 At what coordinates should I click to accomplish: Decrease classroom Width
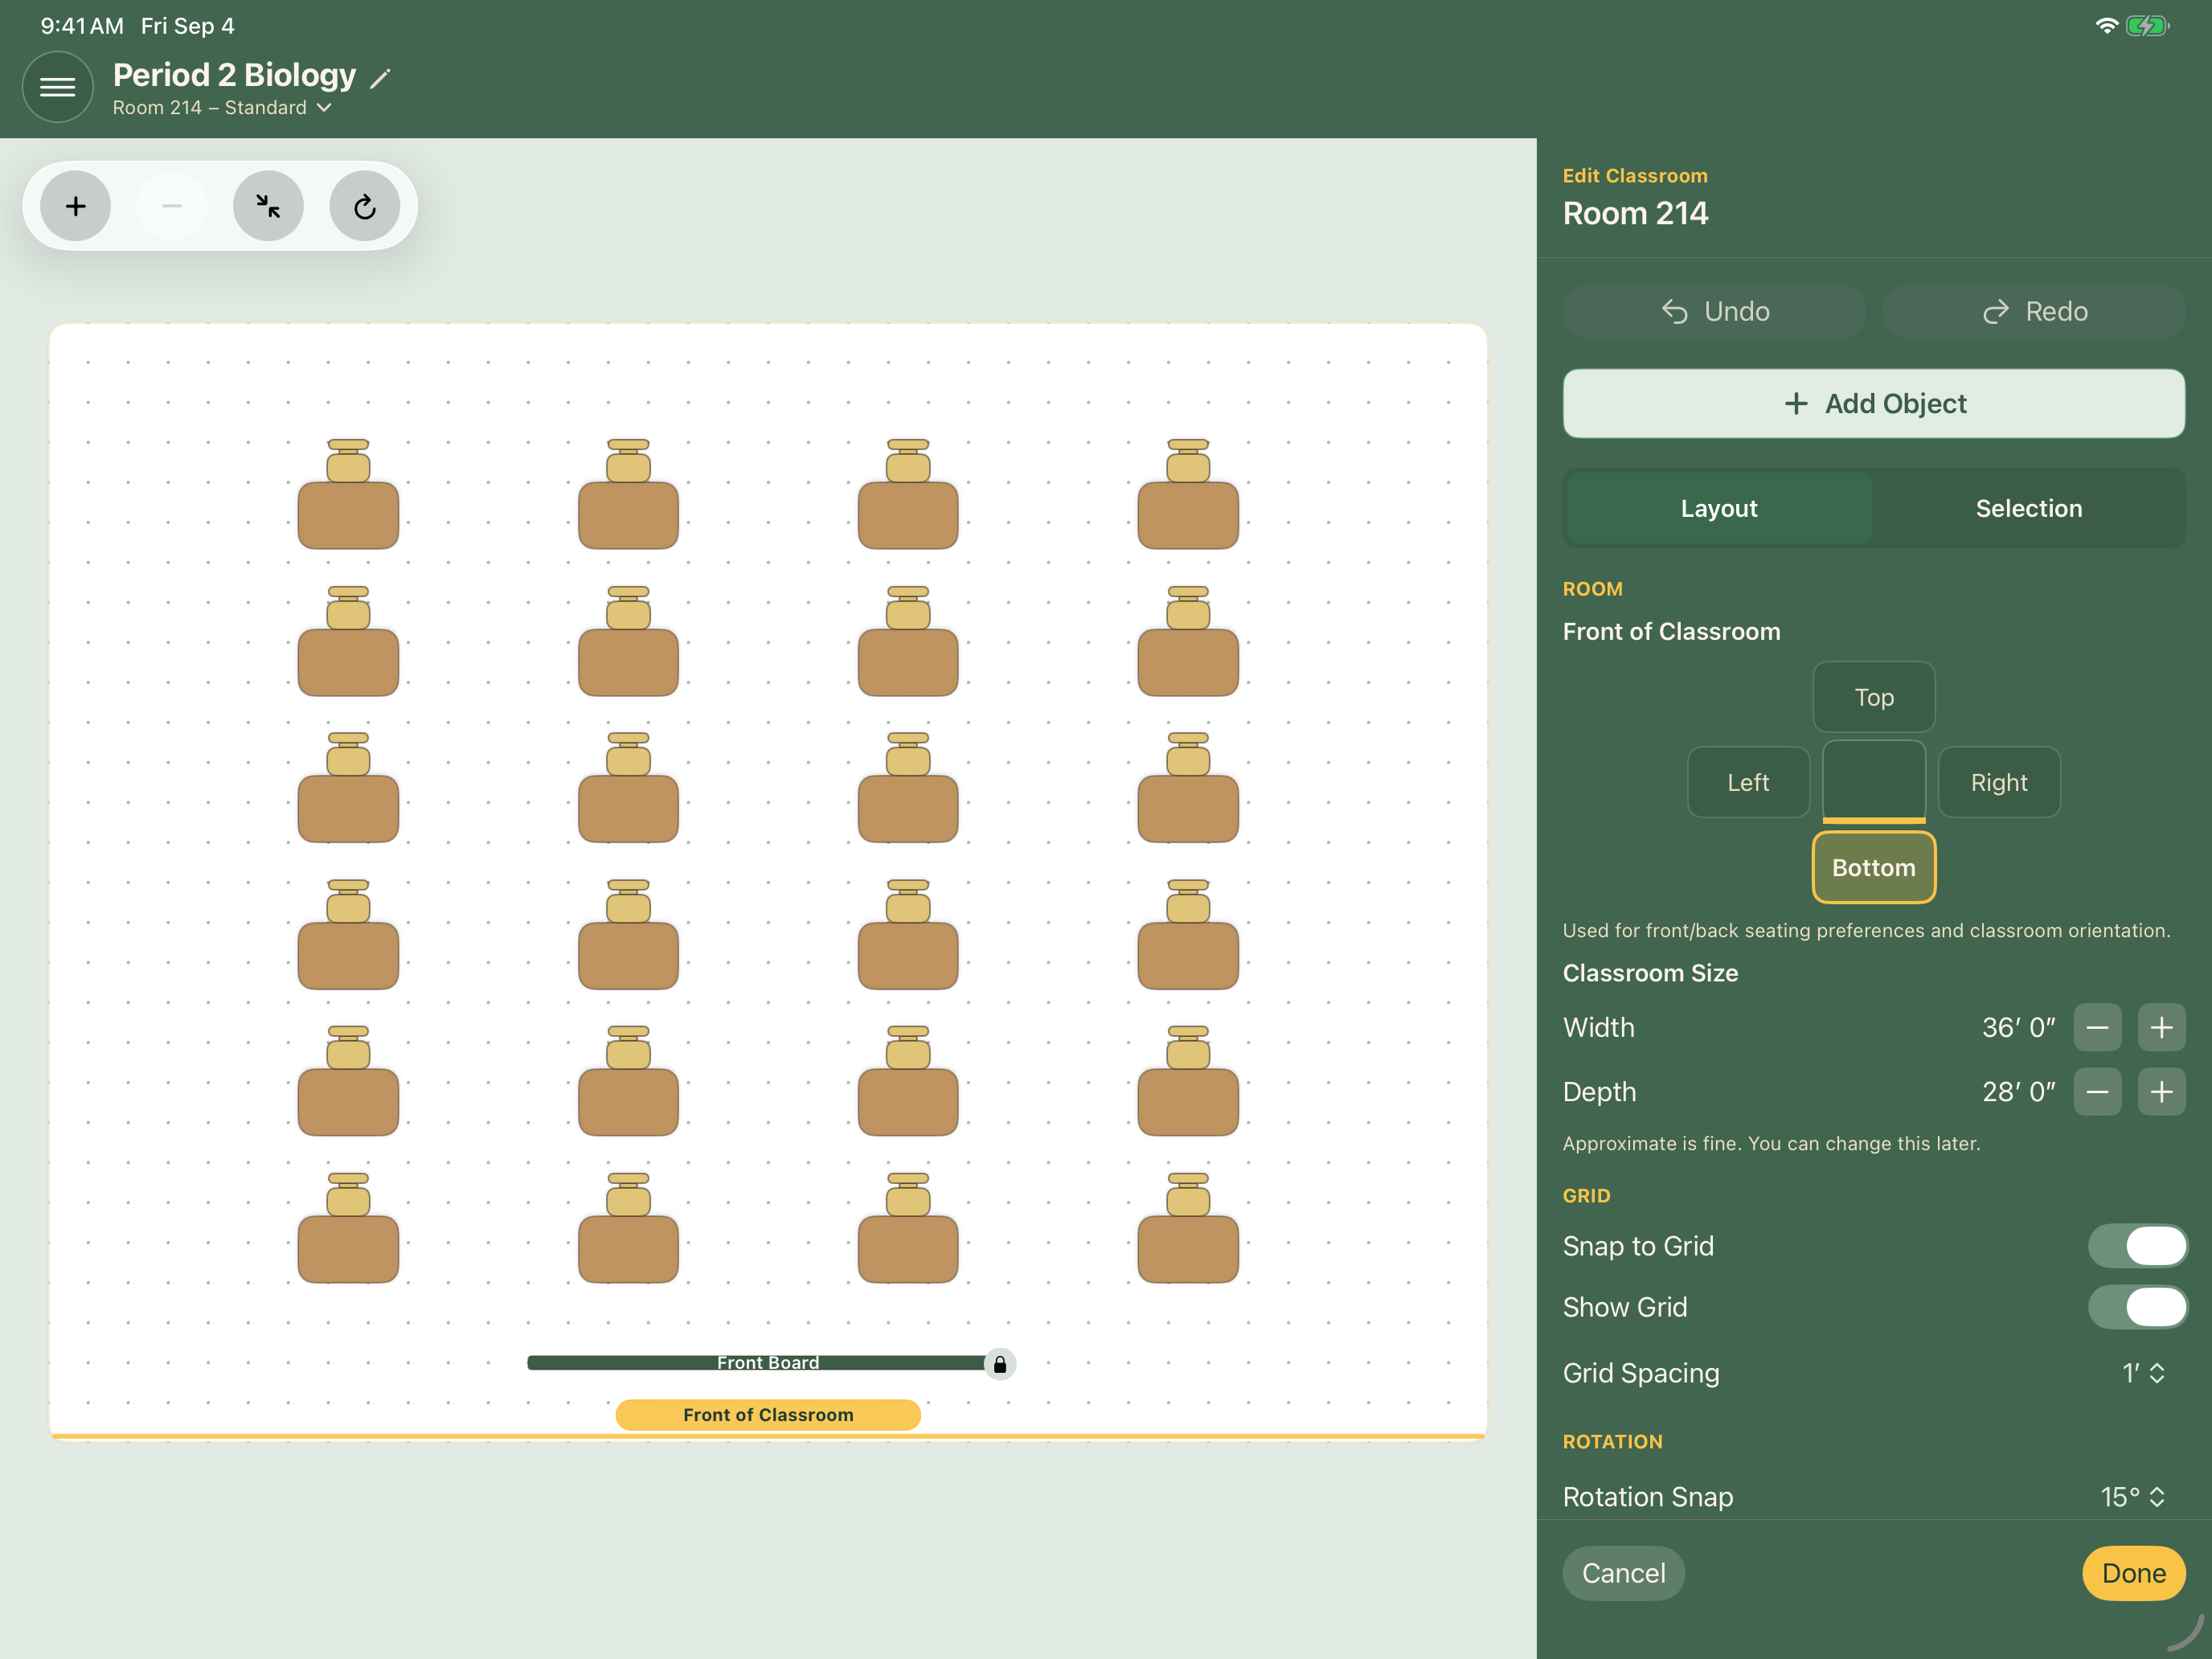pos(2097,1027)
